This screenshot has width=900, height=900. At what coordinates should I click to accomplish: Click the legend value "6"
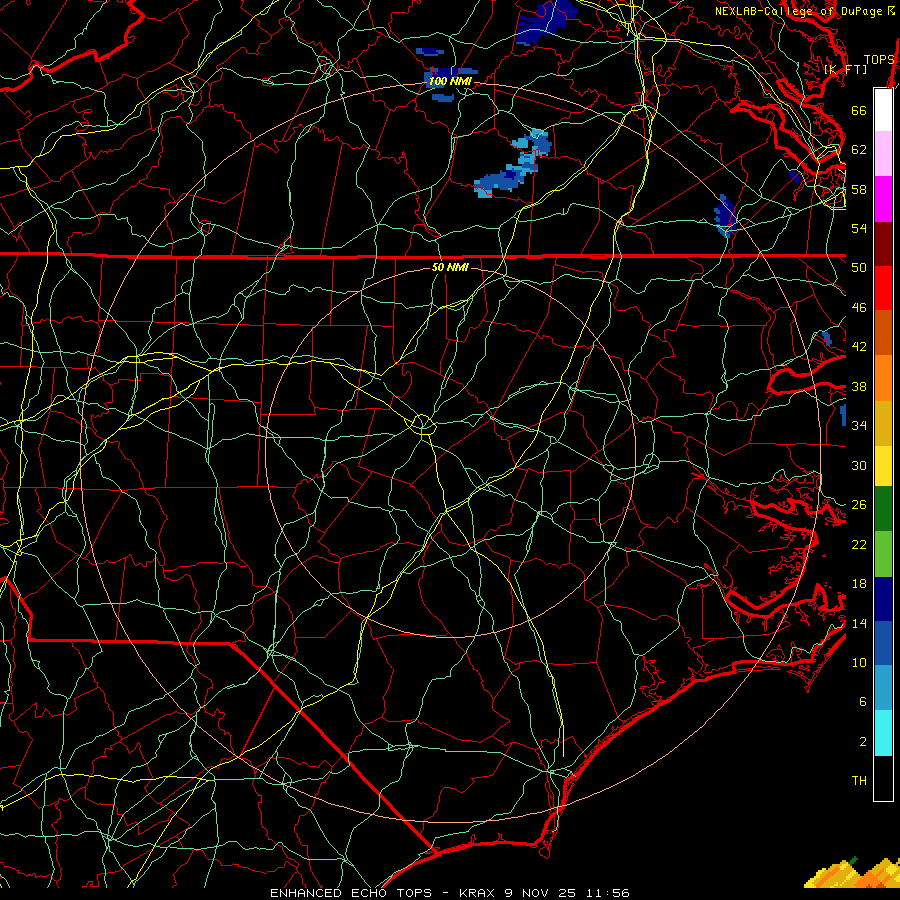[x=862, y=701]
